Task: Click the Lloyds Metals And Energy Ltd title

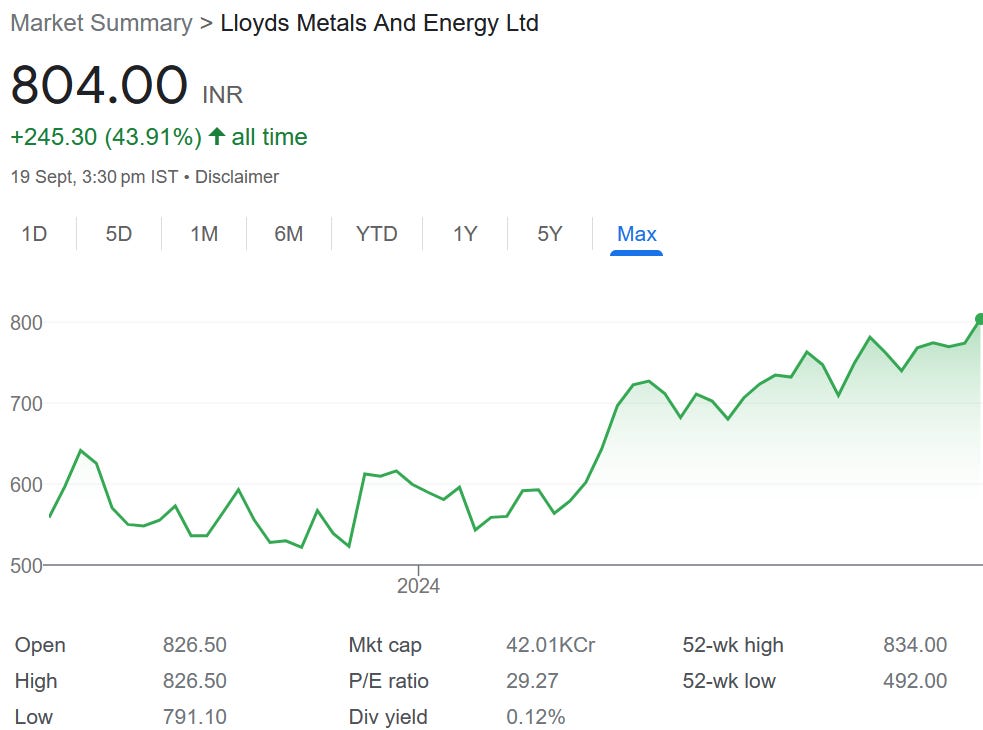Action: [380, 23]
